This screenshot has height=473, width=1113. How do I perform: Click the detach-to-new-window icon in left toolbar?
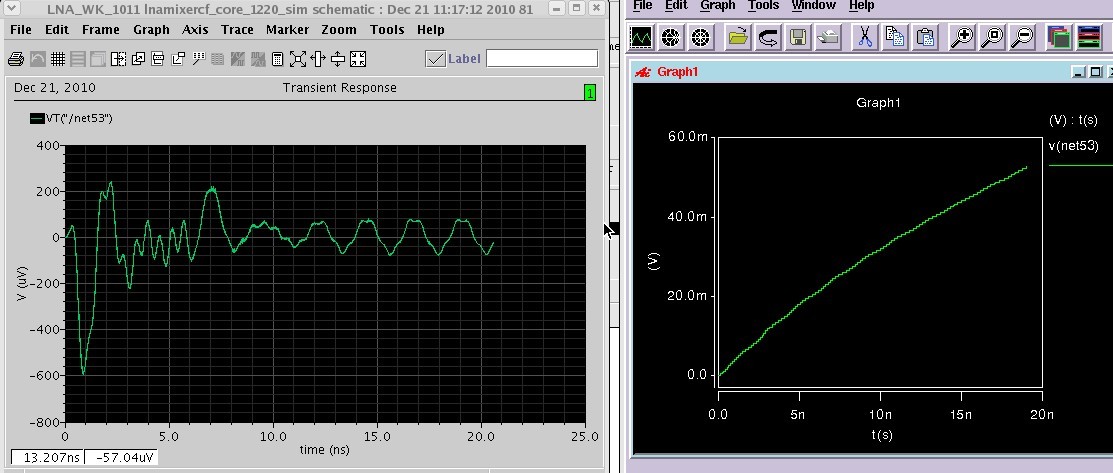178,59
